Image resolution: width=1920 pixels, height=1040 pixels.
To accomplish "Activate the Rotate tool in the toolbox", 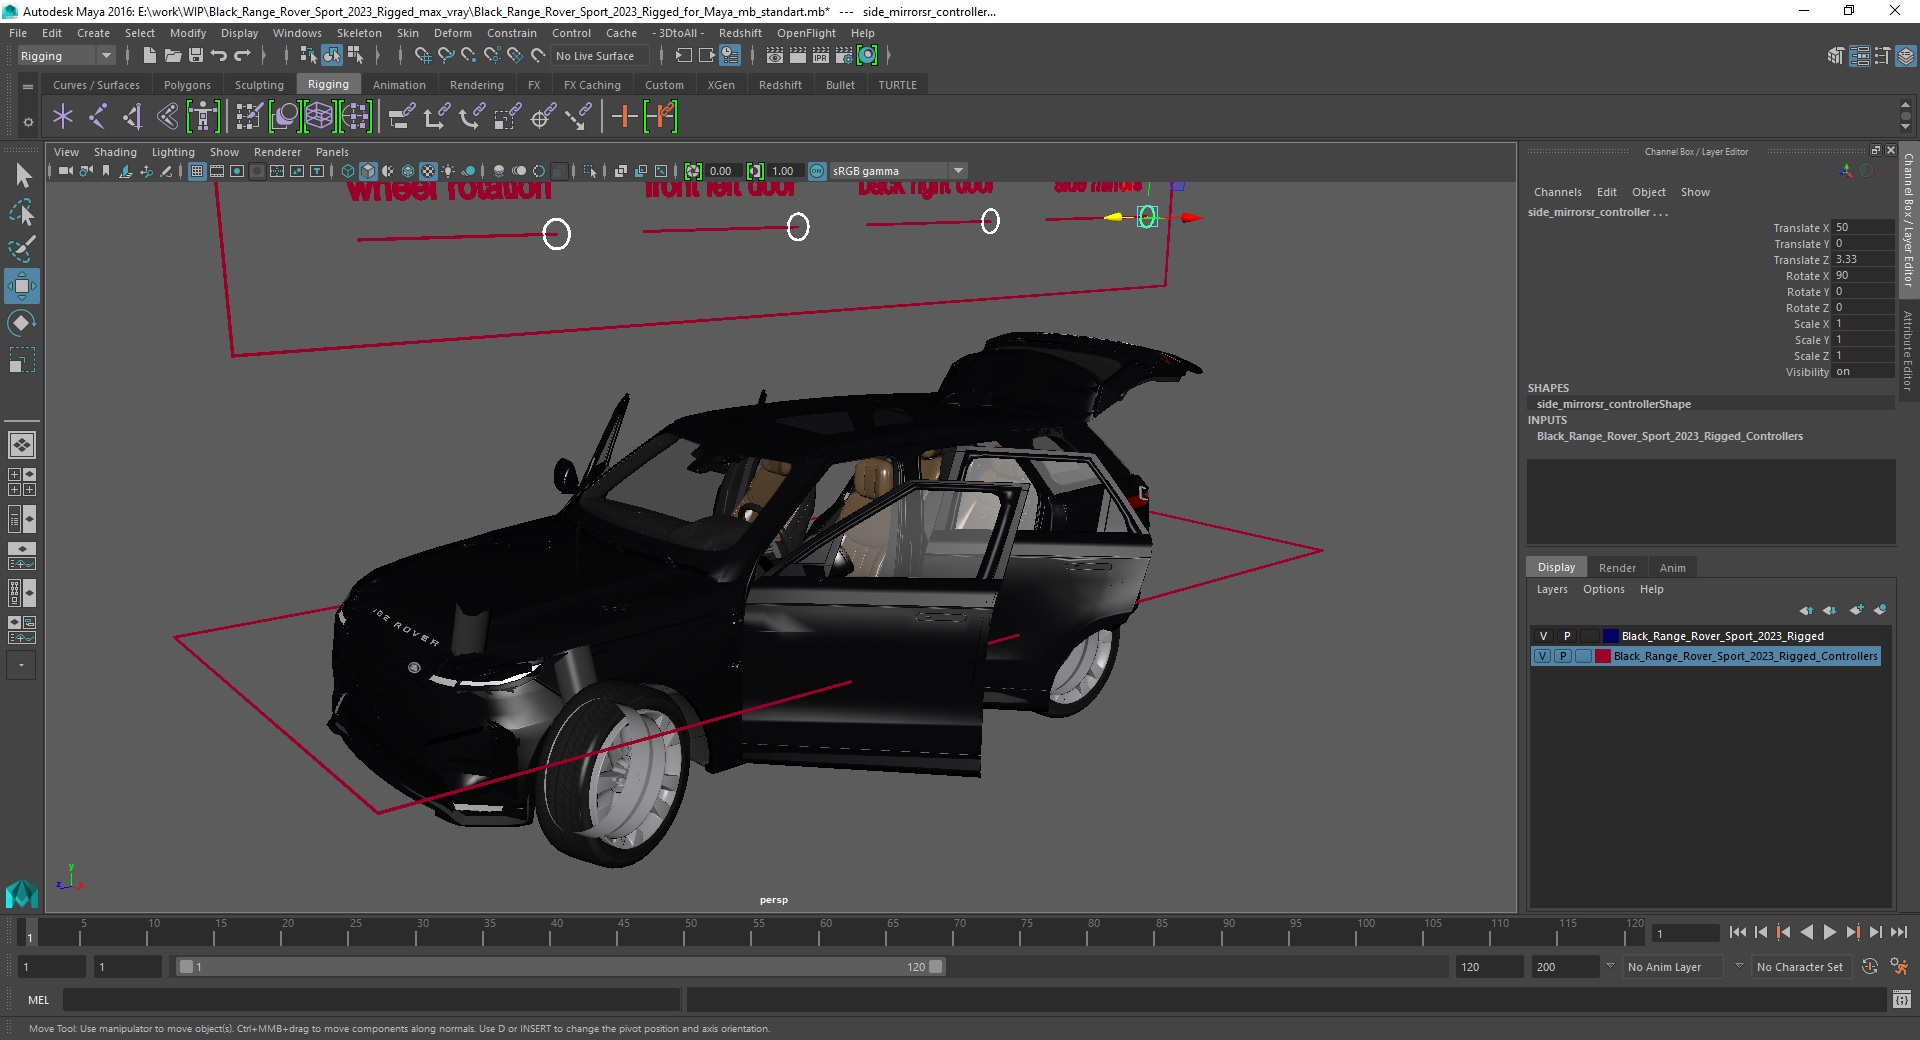I will (21, 322).
